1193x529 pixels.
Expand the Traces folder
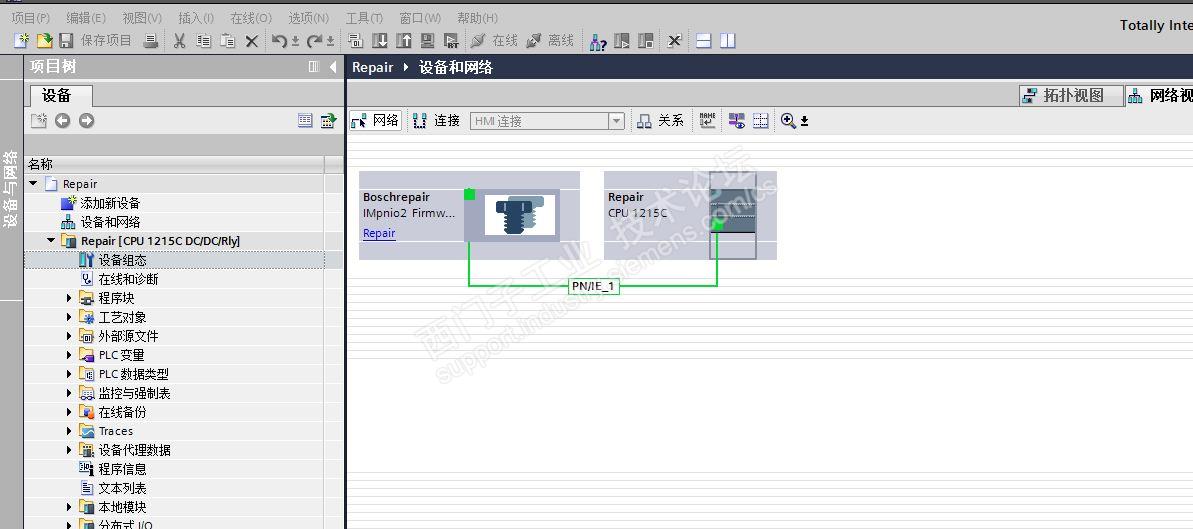point(69,431)
